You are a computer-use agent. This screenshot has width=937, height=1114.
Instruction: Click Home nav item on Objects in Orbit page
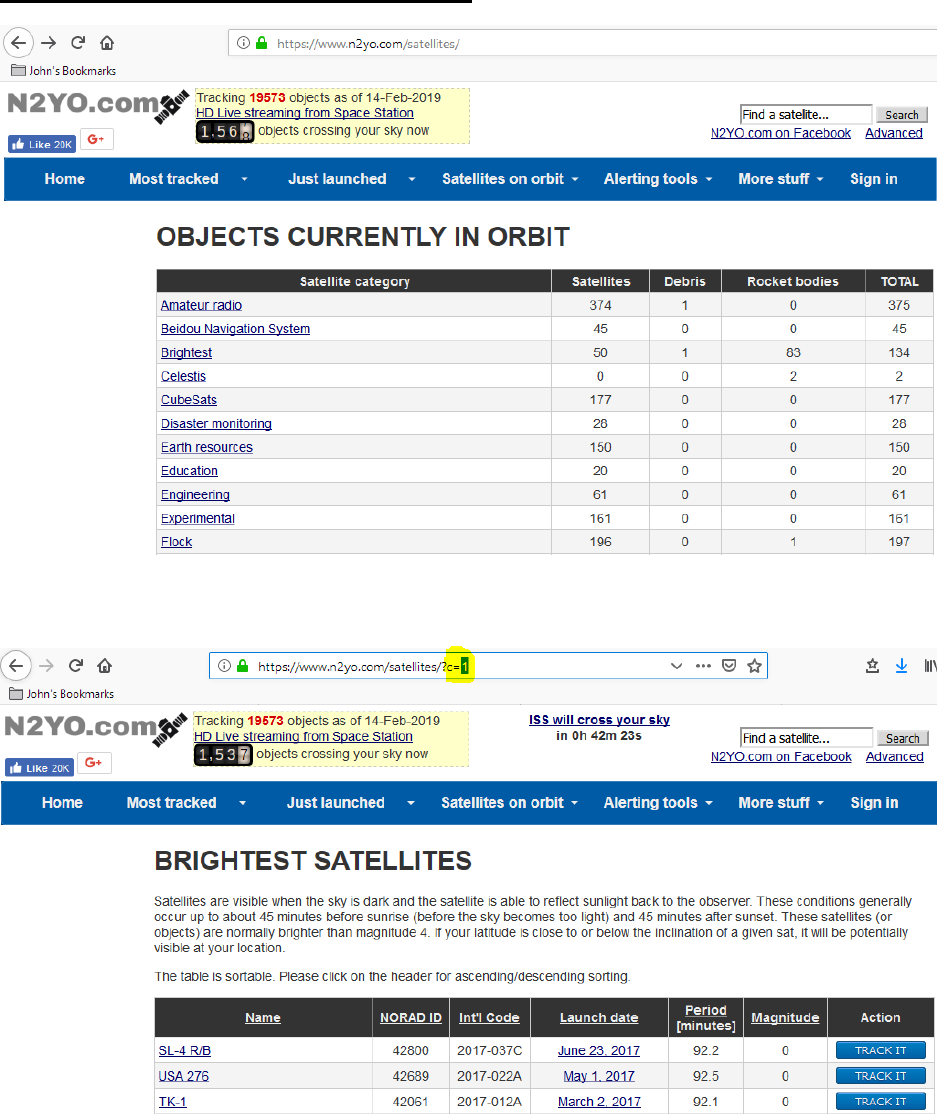pyautogui.click(x=65, y=179)
